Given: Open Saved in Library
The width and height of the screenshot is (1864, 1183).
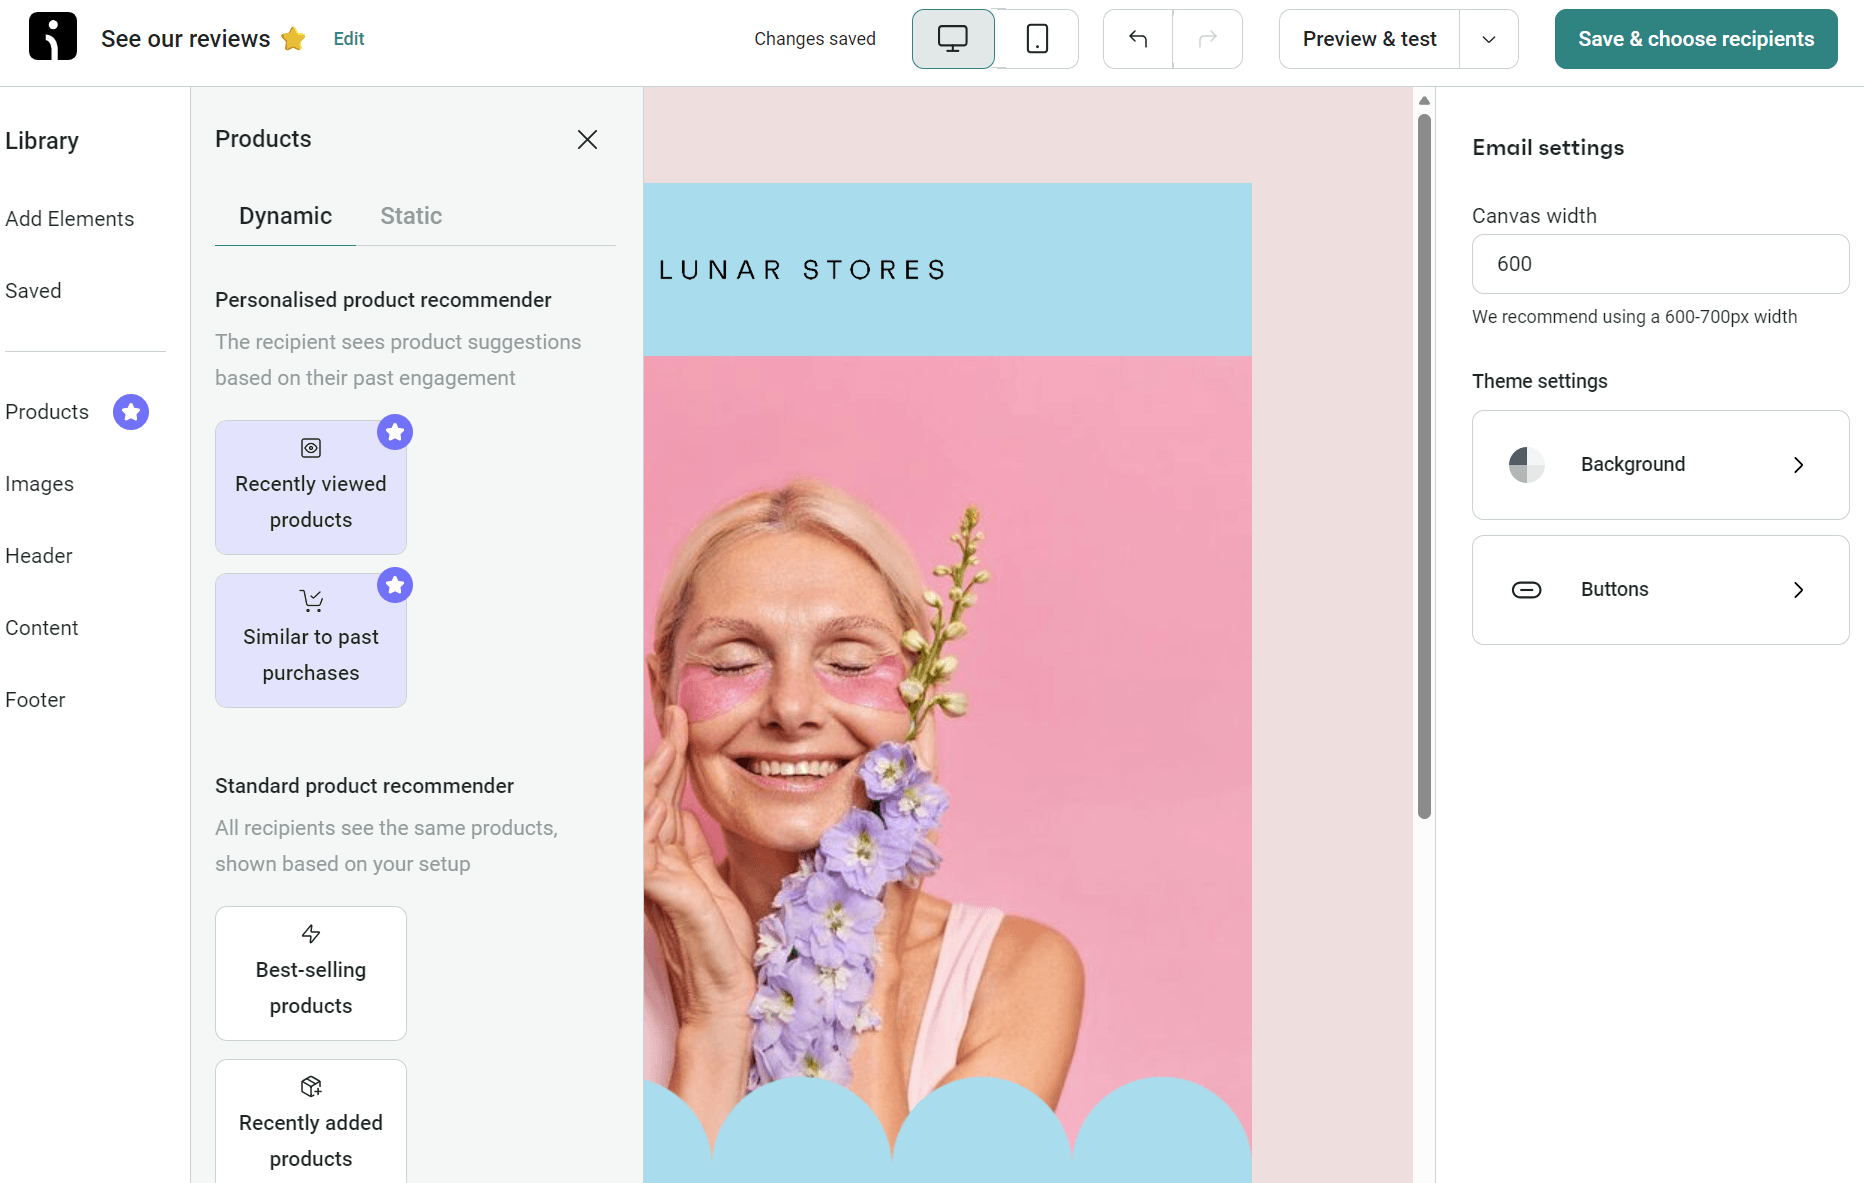Looking at the screenshot, I should click(33, 291).
